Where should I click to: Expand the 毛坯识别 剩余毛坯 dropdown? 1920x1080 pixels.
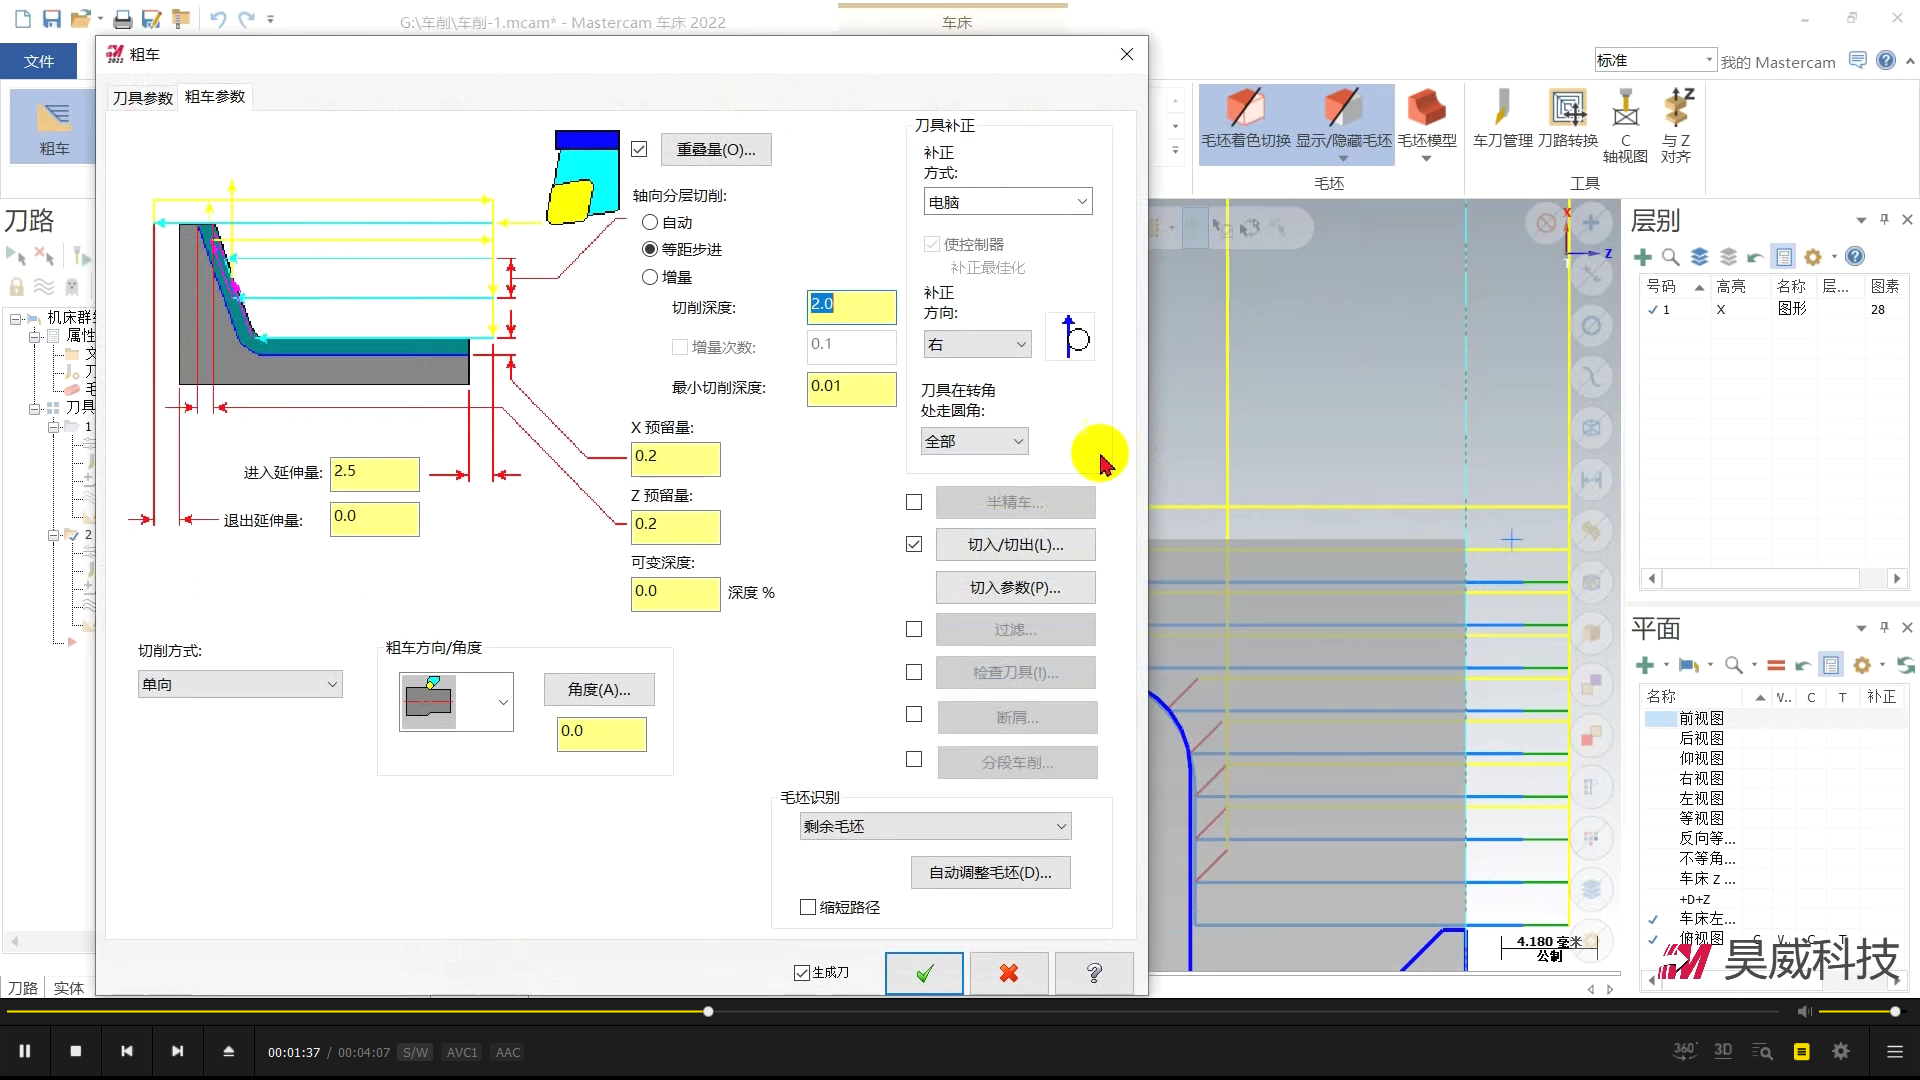[x=935, y=826]
